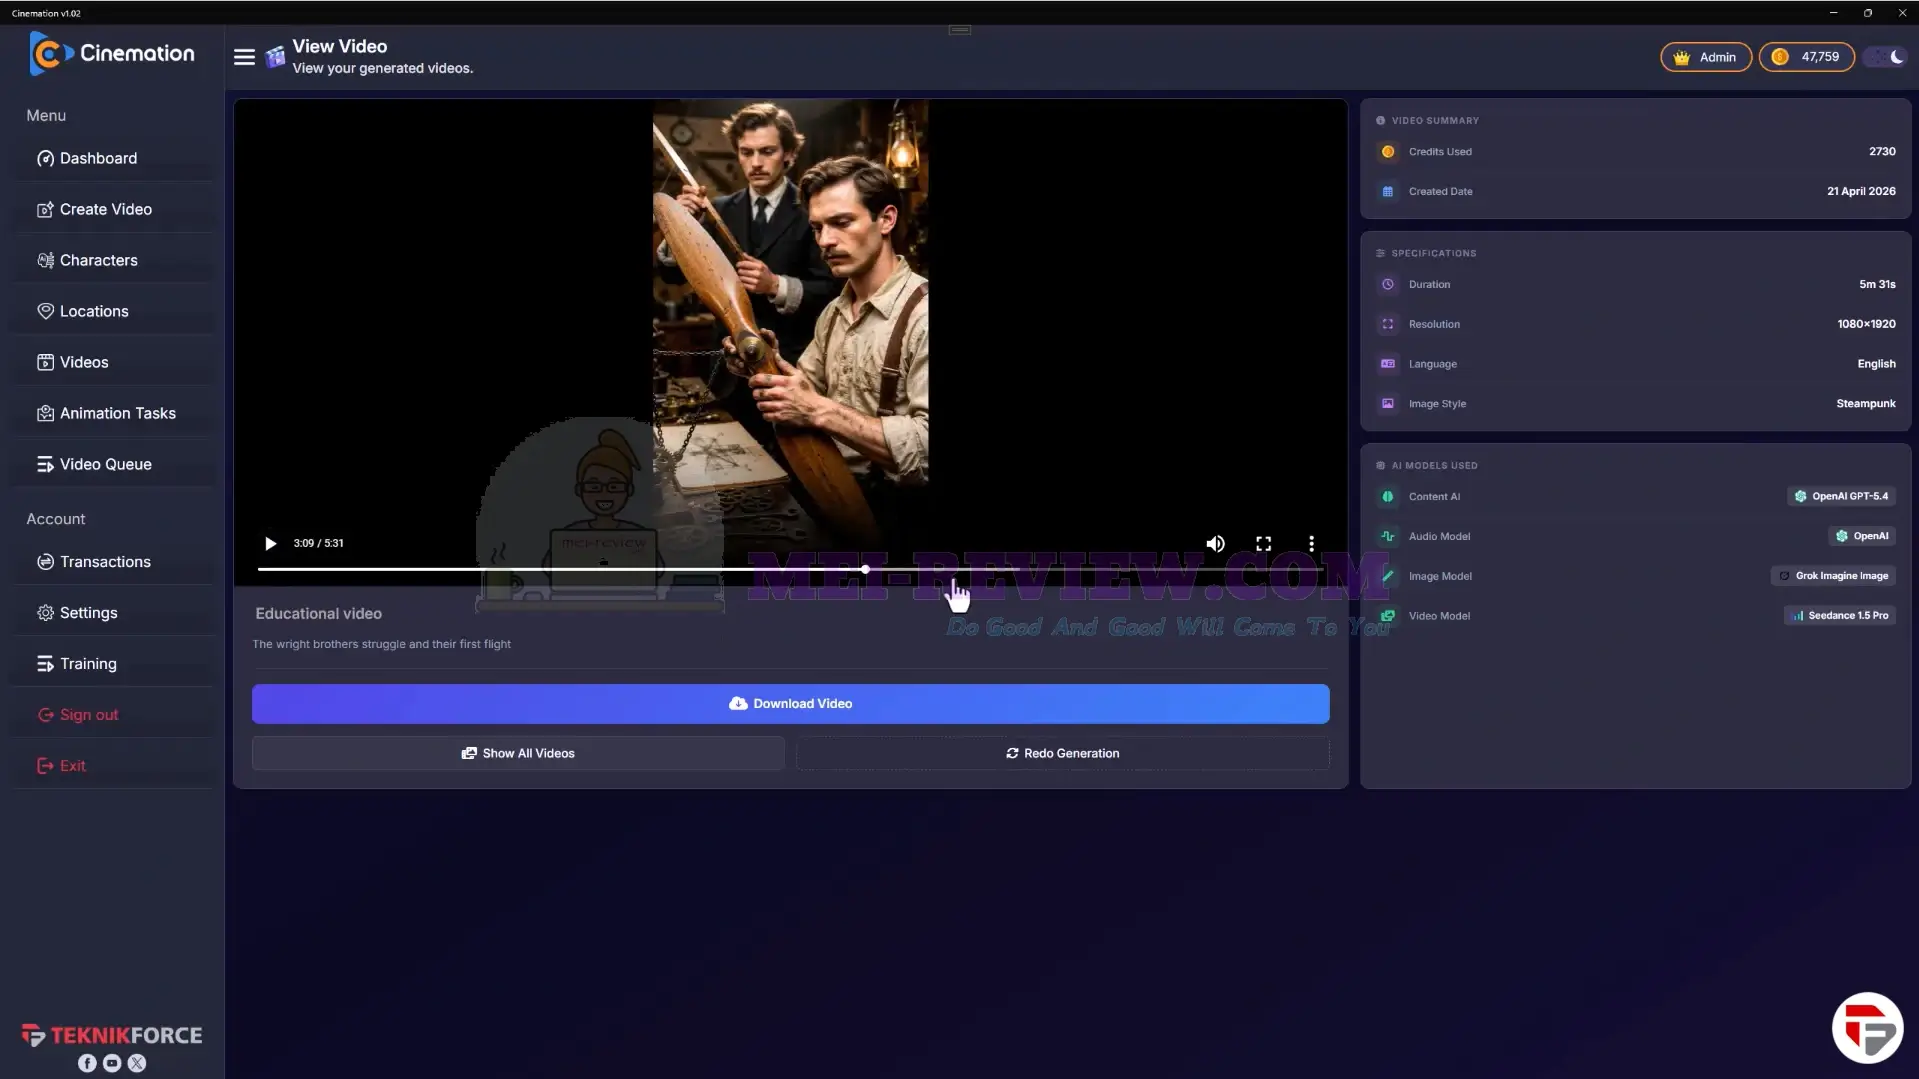1919x1079 pixels.
Task: Click Exit in the sidebar
Action: click(x=113, y=766)
